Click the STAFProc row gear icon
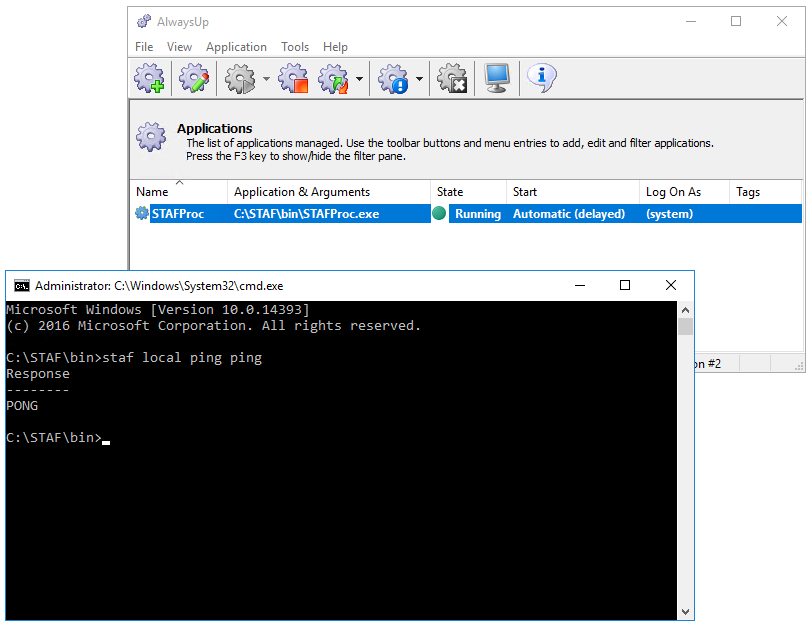This screenshot has height=624, width=809. click(x=141, y=213)
